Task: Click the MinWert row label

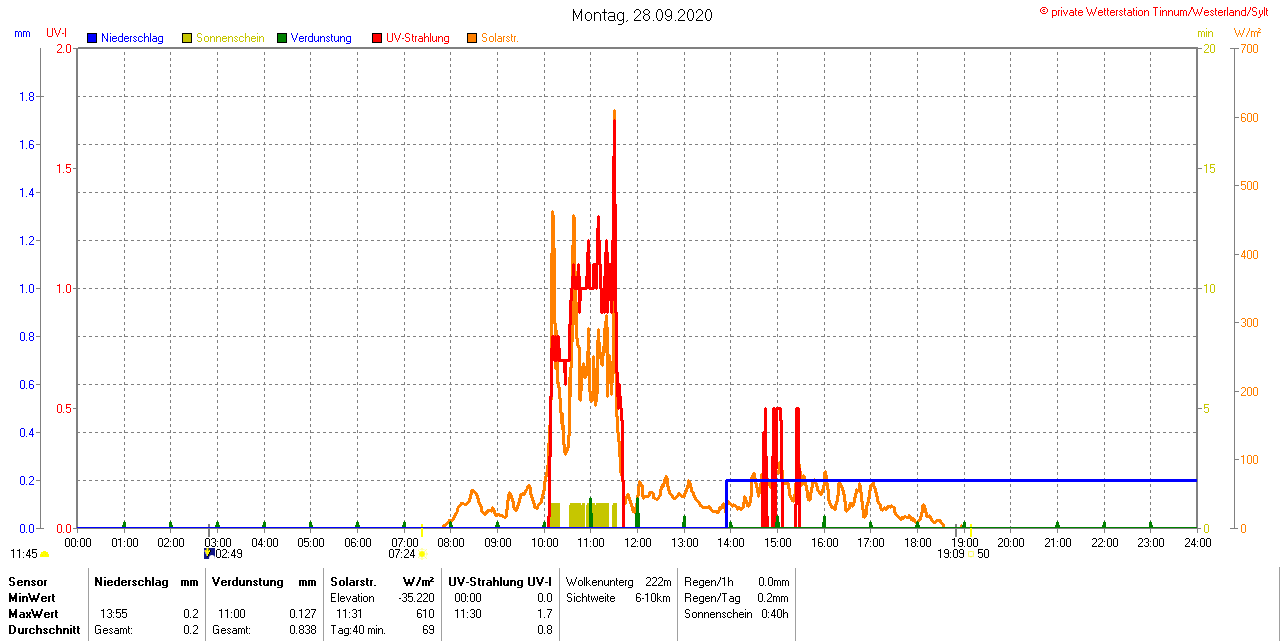Action: [x=33, y=597]
